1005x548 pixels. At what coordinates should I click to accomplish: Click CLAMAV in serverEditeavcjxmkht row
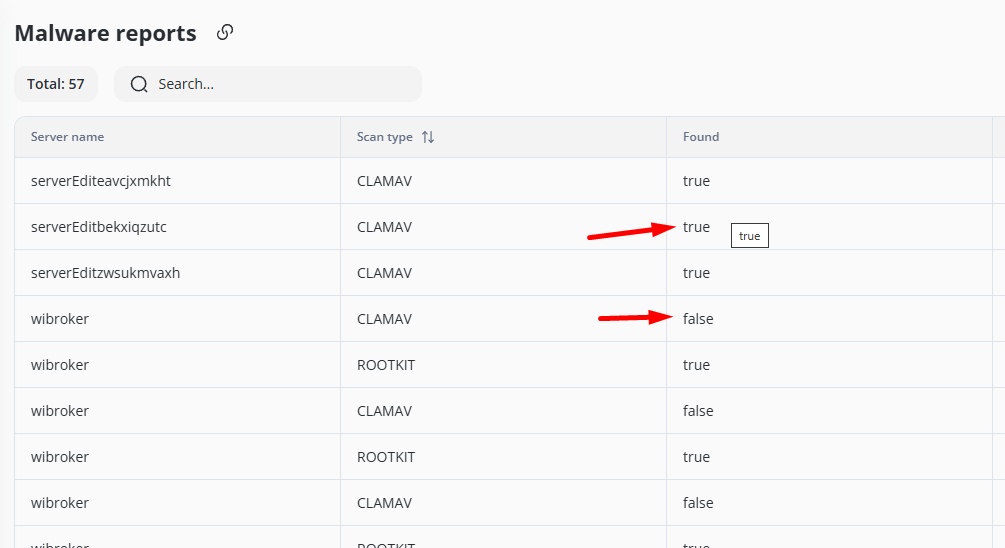pos(385,181)
